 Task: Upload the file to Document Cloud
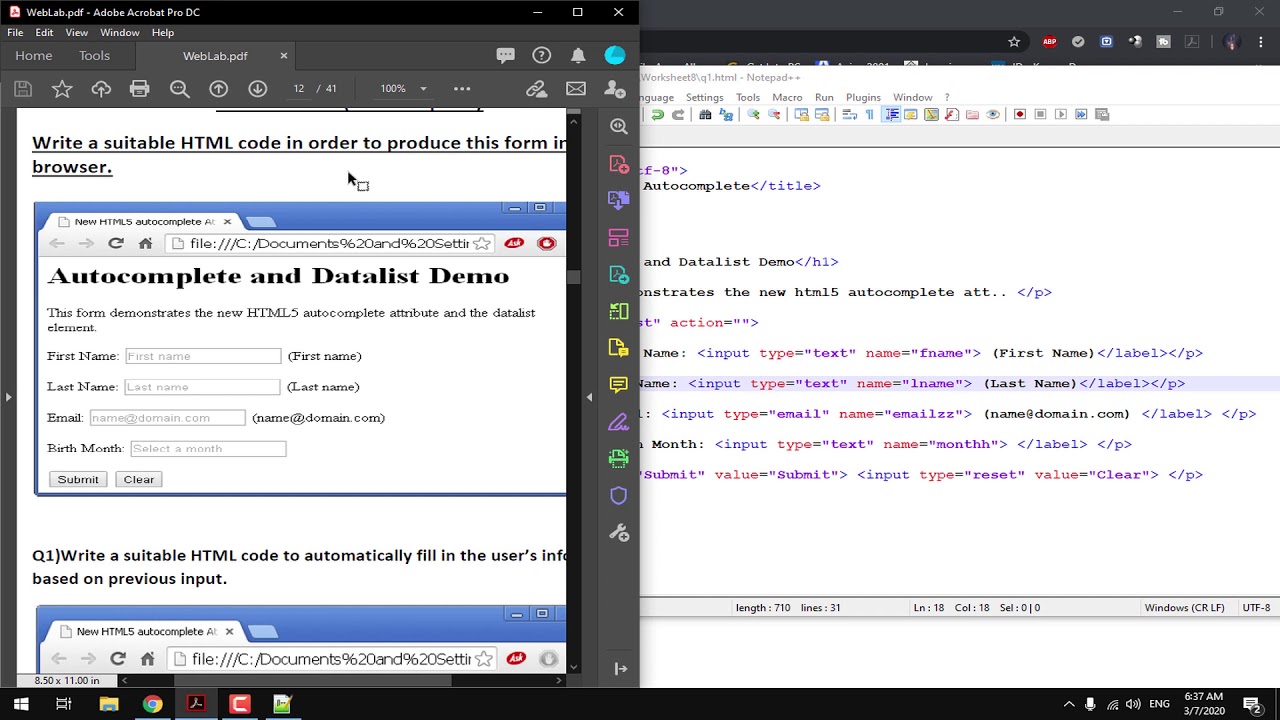click(101, 89)
